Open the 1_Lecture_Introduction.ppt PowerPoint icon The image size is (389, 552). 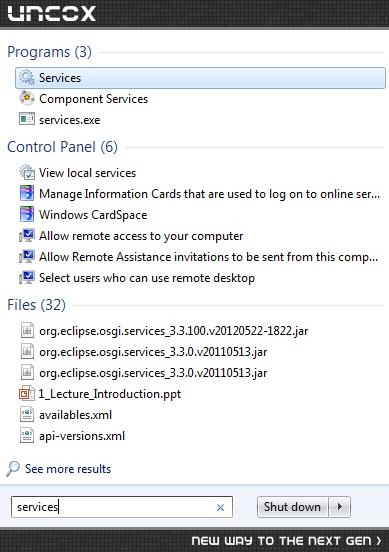[27, 394]
